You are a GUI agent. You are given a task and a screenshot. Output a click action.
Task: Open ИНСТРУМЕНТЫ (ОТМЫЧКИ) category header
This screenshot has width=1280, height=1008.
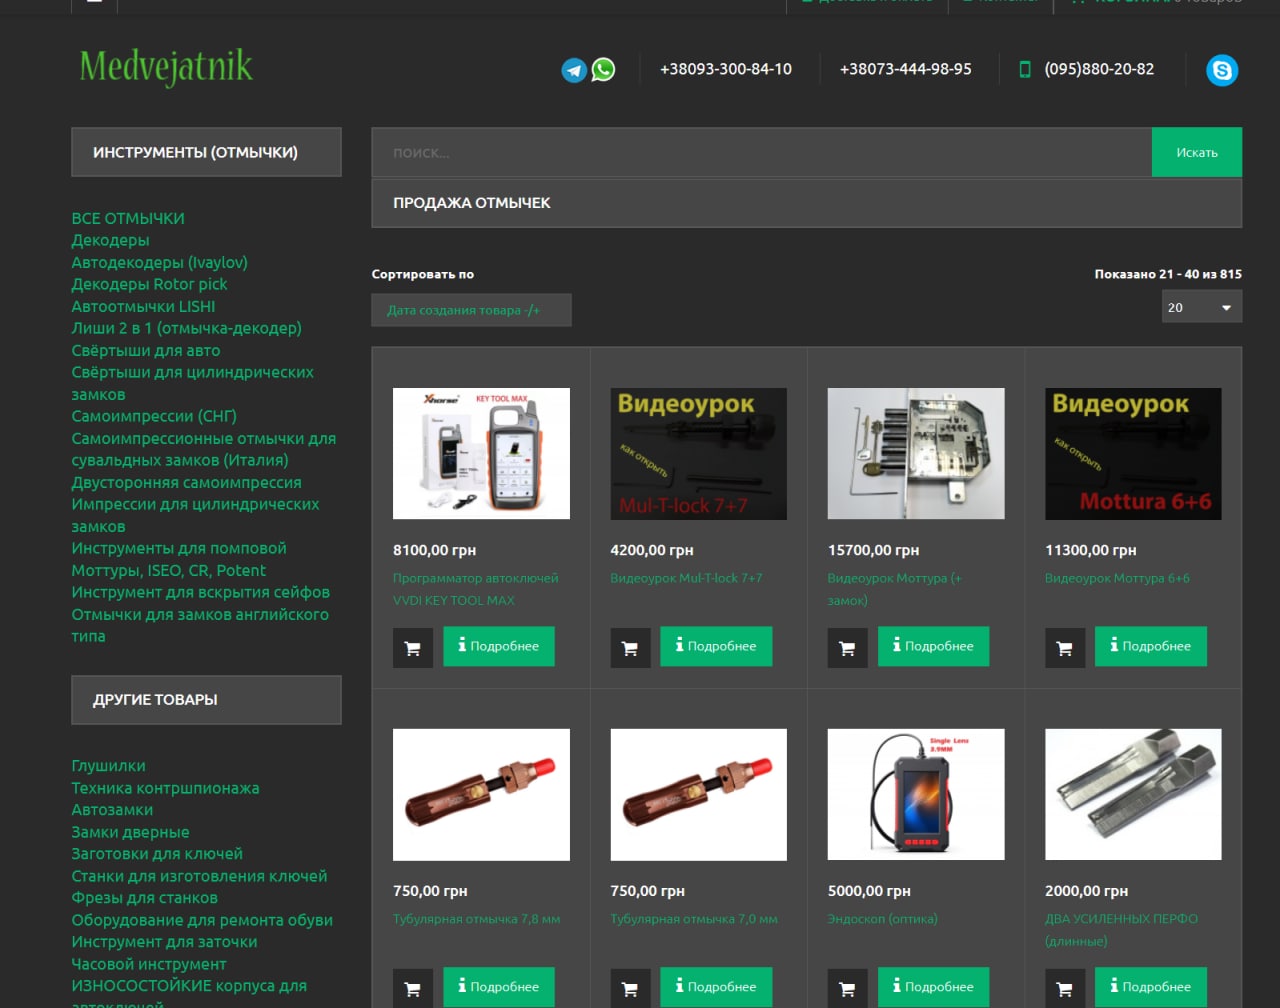click(206, 152)
